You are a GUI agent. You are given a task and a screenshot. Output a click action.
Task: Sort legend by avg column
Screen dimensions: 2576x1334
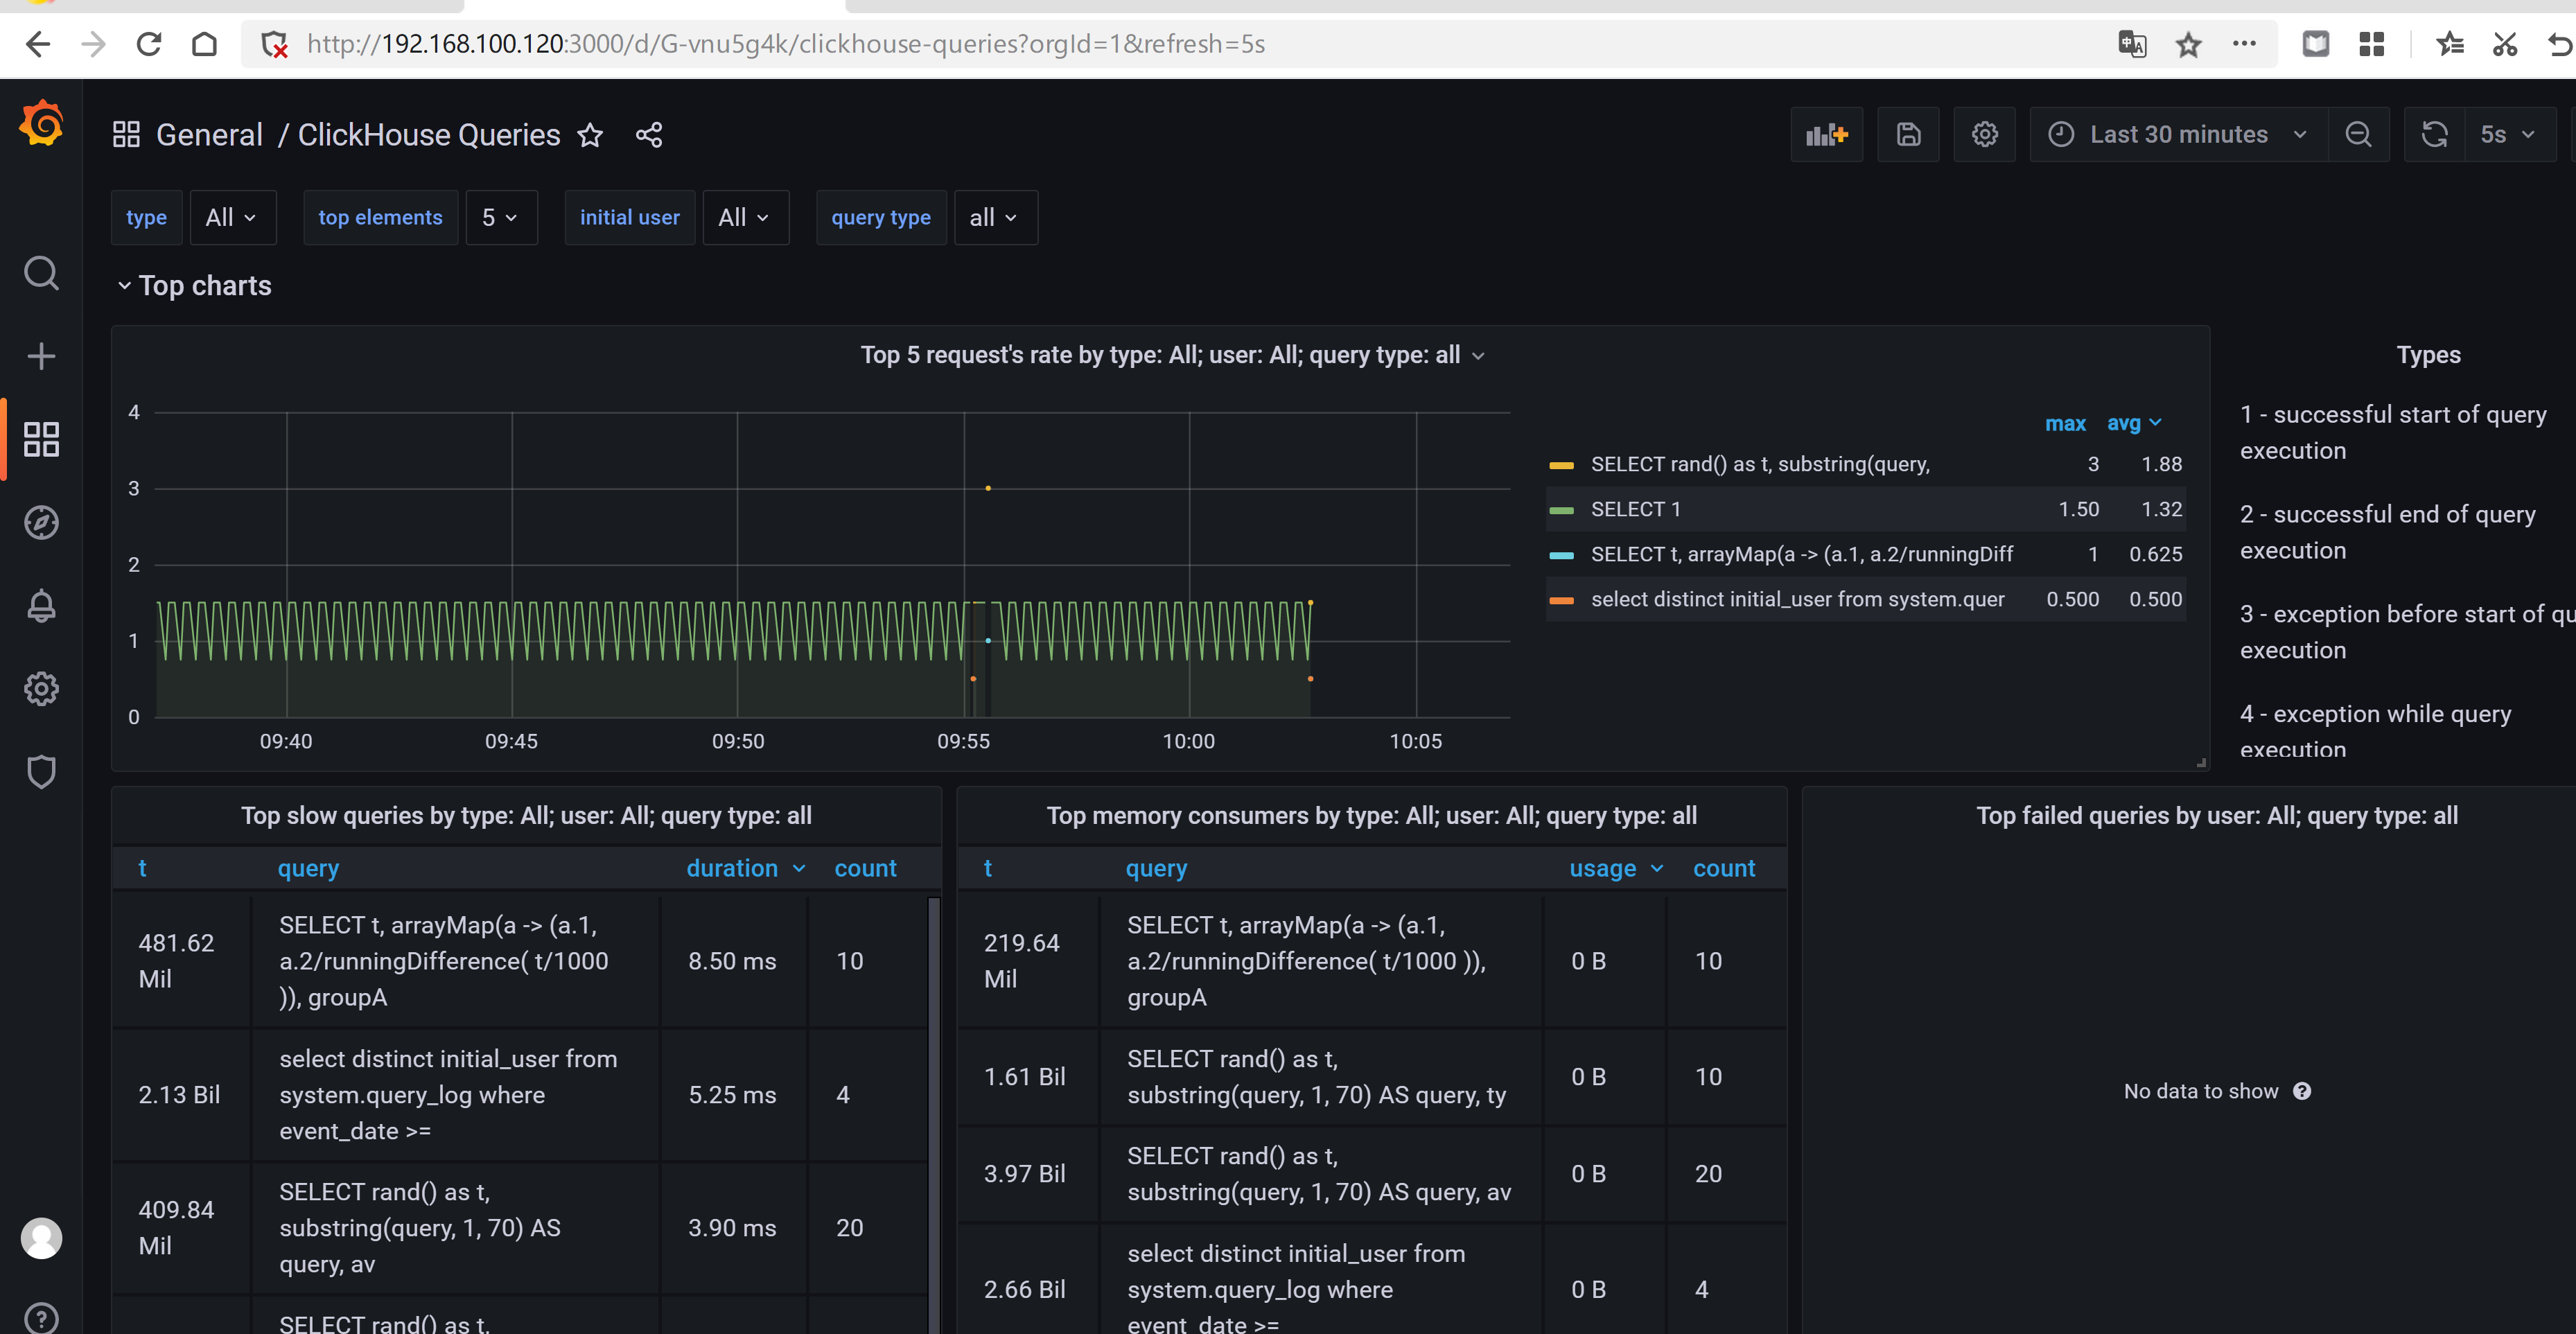(2134, 423)
